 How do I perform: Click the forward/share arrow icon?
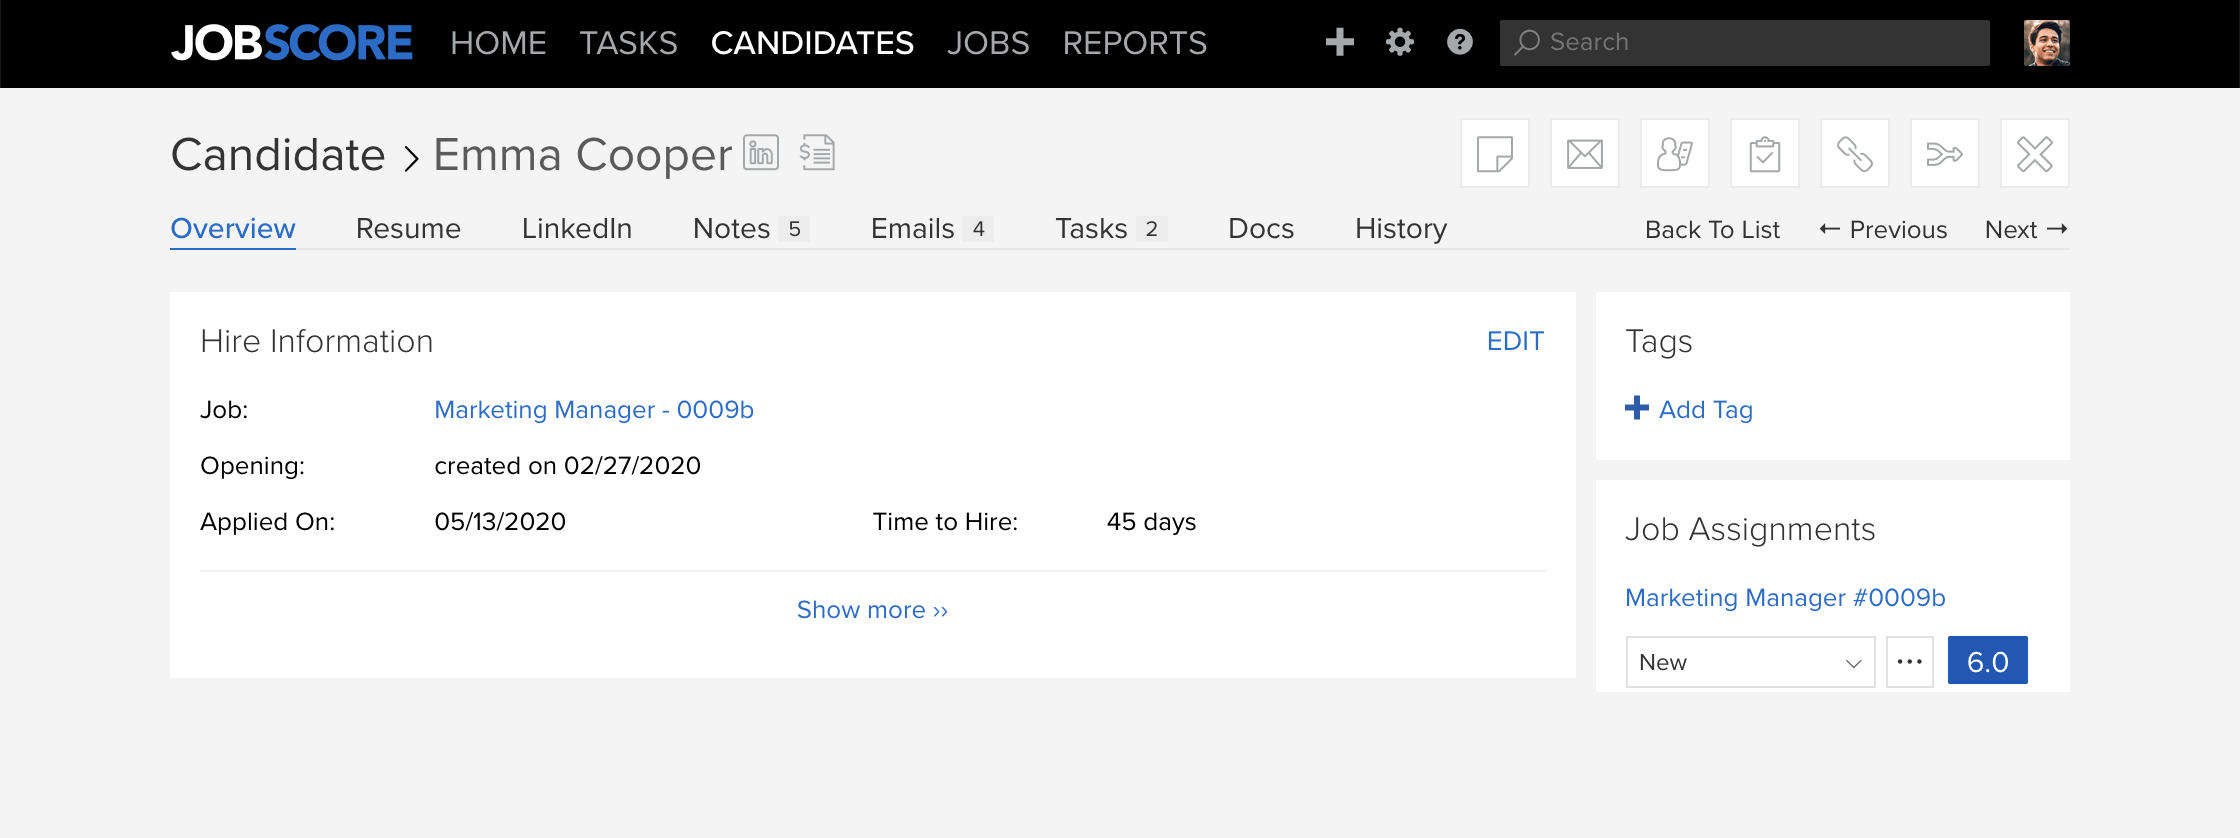pyautogui.click(x=1944, y=154)
